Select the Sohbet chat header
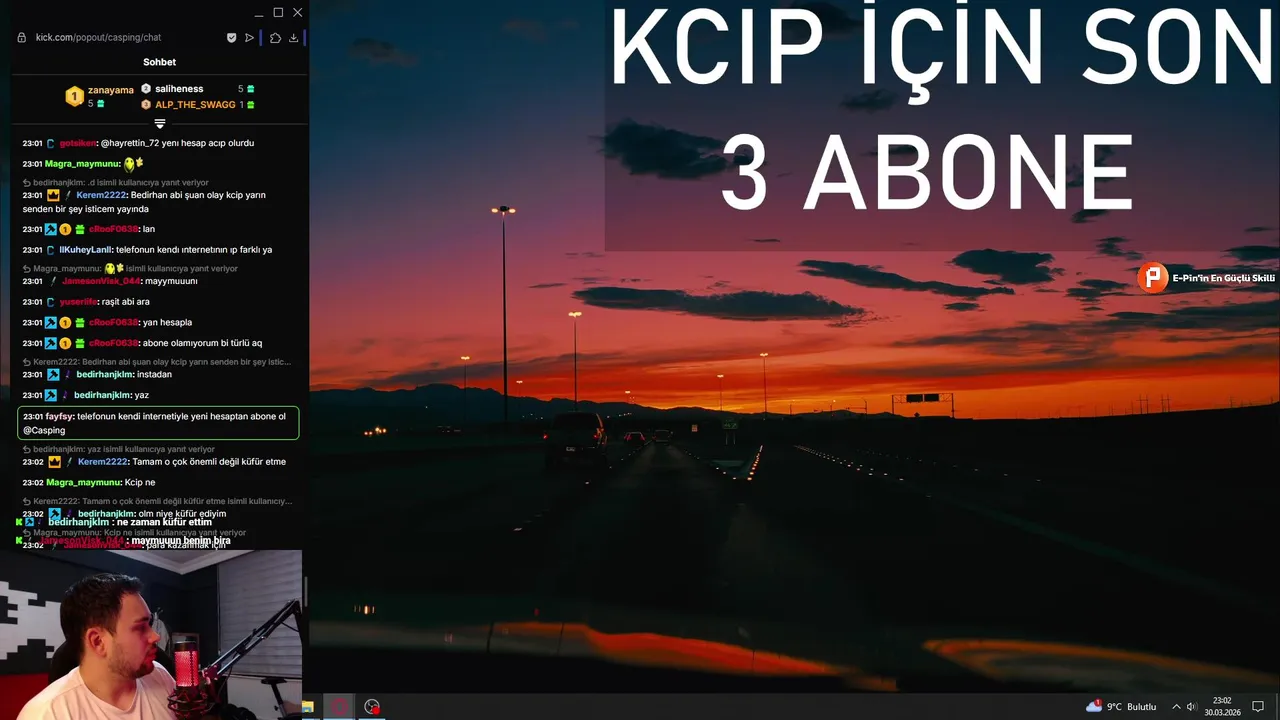Viewport: 1280px width, 720px height. (x=159, y=62)
